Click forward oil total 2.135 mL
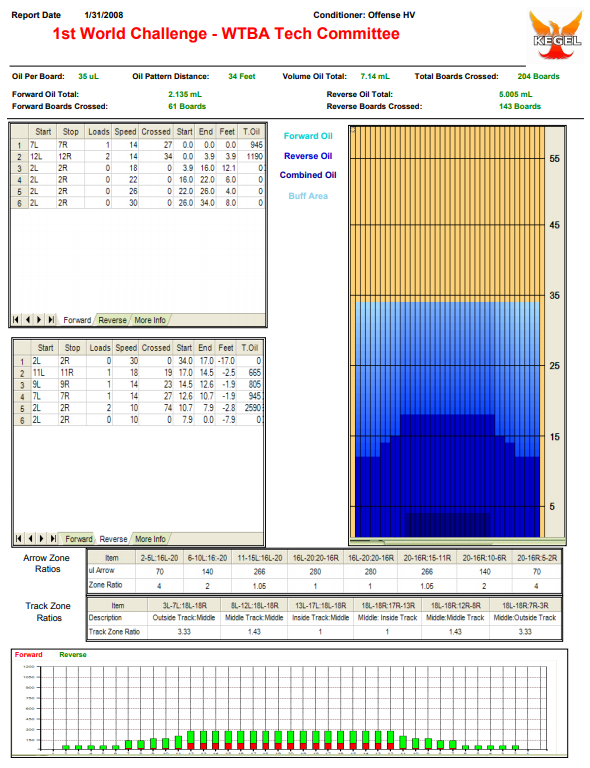The height and width of the screenshot is (768, 590). click(185, 94)
